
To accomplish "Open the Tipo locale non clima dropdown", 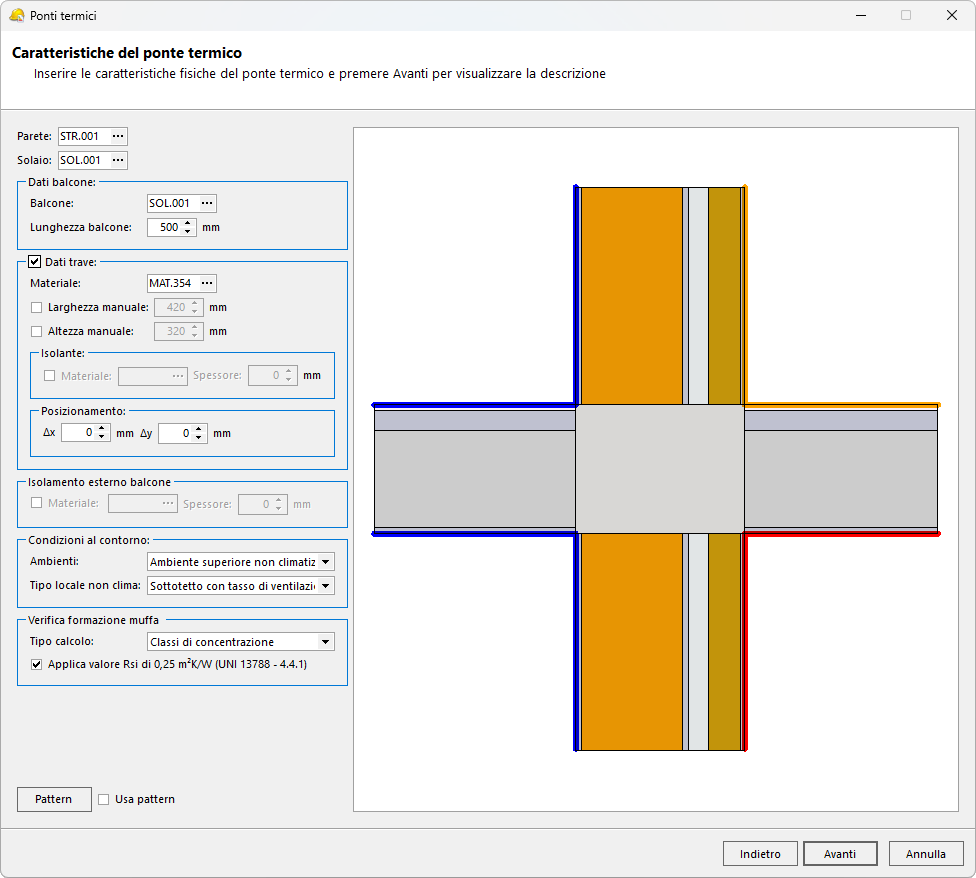I will click(x=325, y=586).
